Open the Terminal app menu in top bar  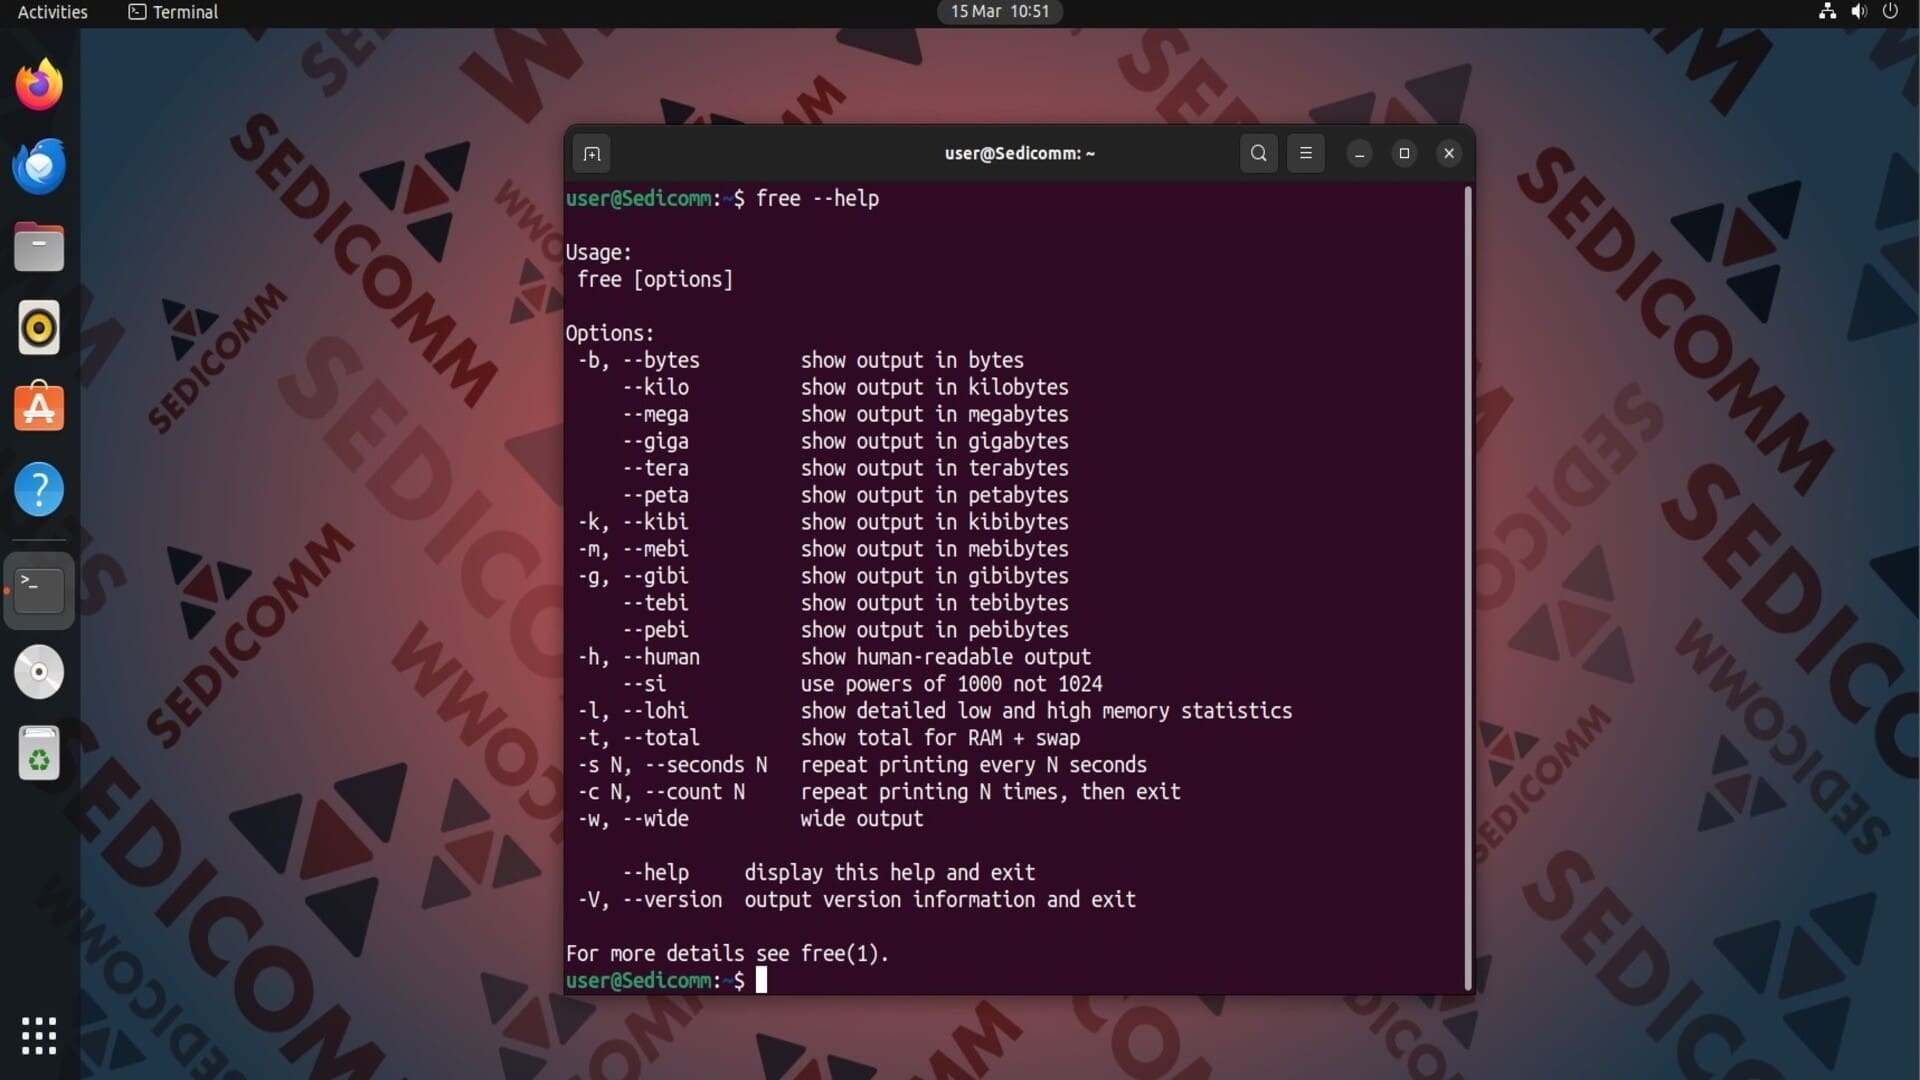(x=174, y=12)
